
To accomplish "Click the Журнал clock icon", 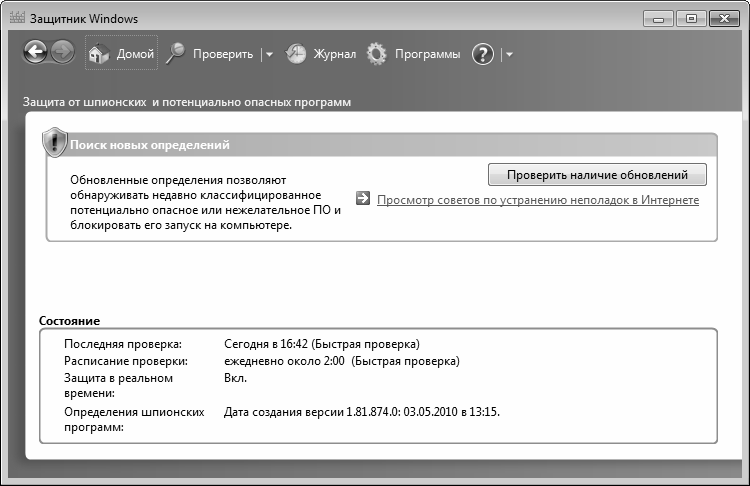I will (296, 54).
